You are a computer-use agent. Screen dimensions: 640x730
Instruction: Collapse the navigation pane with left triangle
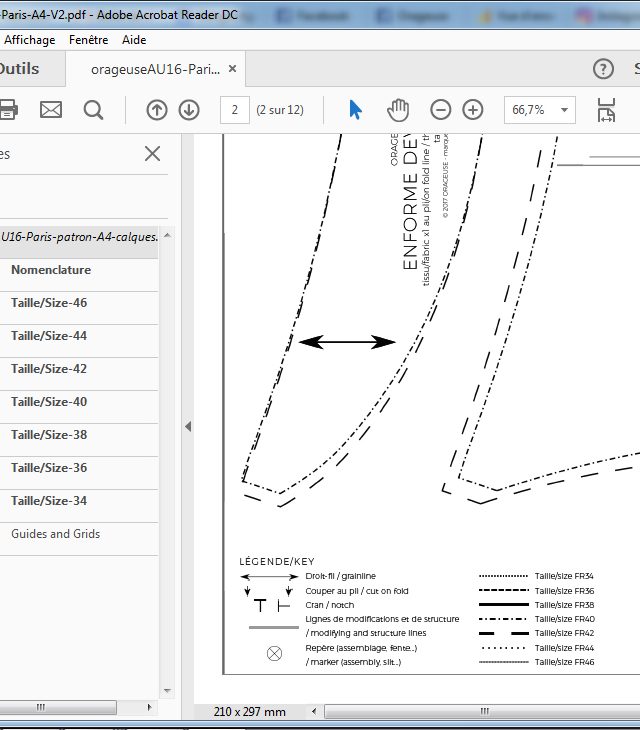pyautogui.click(x=188, y=426)
